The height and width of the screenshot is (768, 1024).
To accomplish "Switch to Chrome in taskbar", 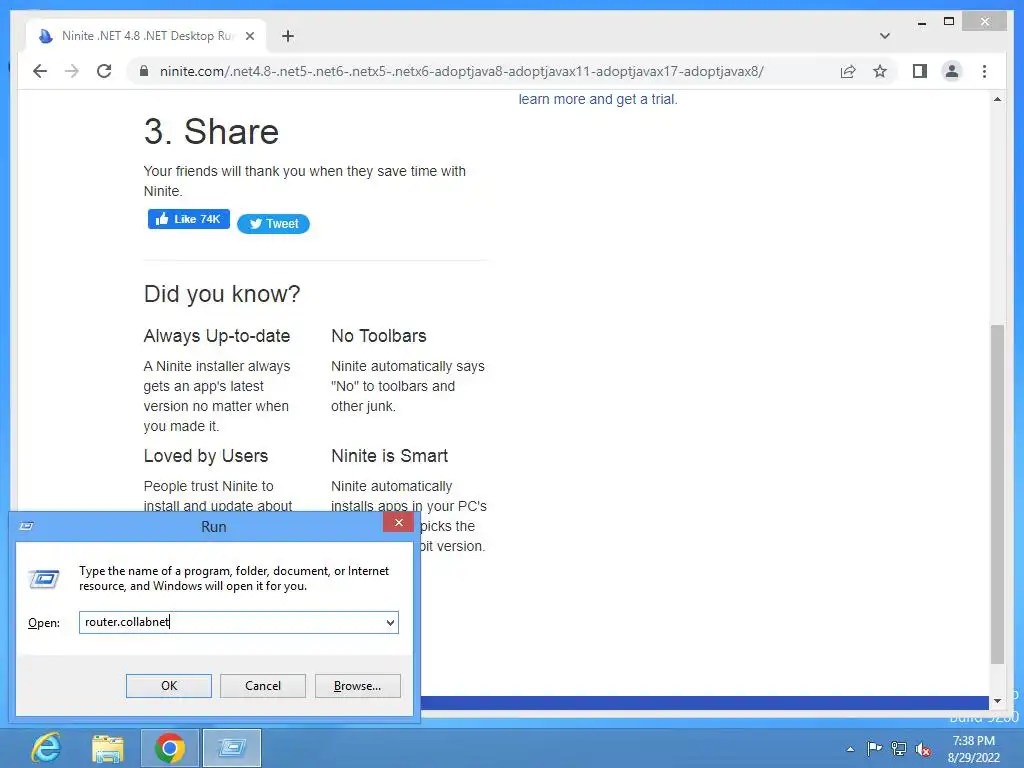I will [169, 748].
